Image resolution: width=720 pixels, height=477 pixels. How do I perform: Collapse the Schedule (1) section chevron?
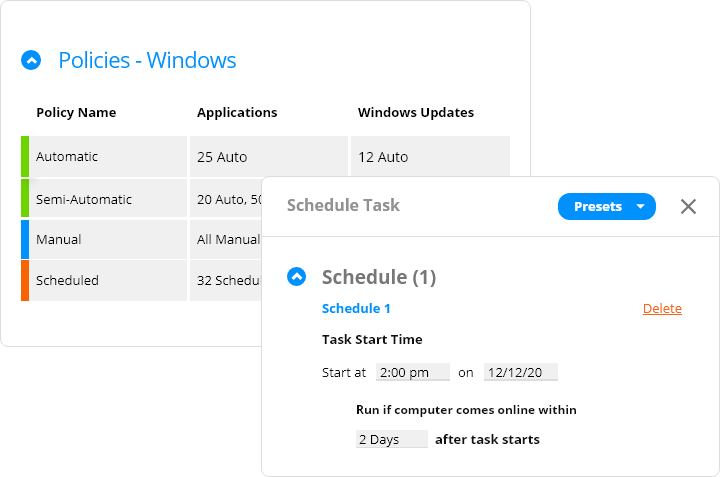click(x=297, y=277)
